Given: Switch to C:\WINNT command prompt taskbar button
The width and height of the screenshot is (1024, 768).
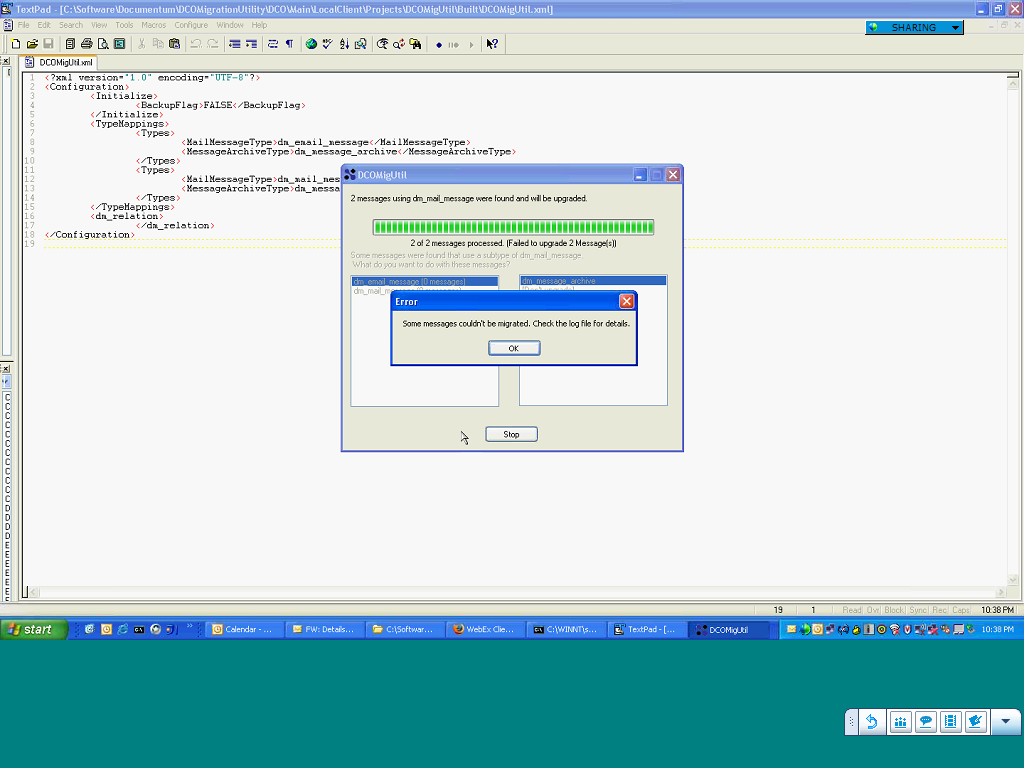Looking at the screenshot, I should 566,630.
